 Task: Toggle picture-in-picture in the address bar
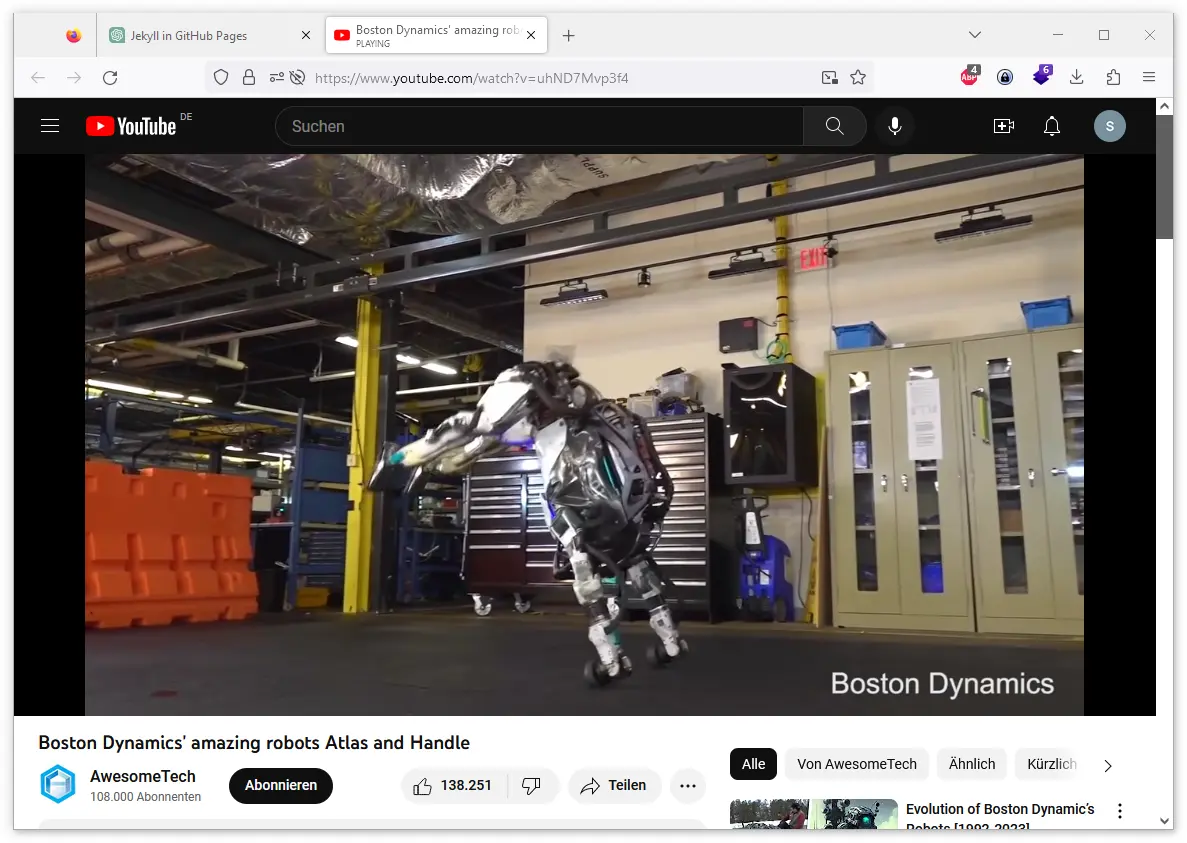click(828, 78)
